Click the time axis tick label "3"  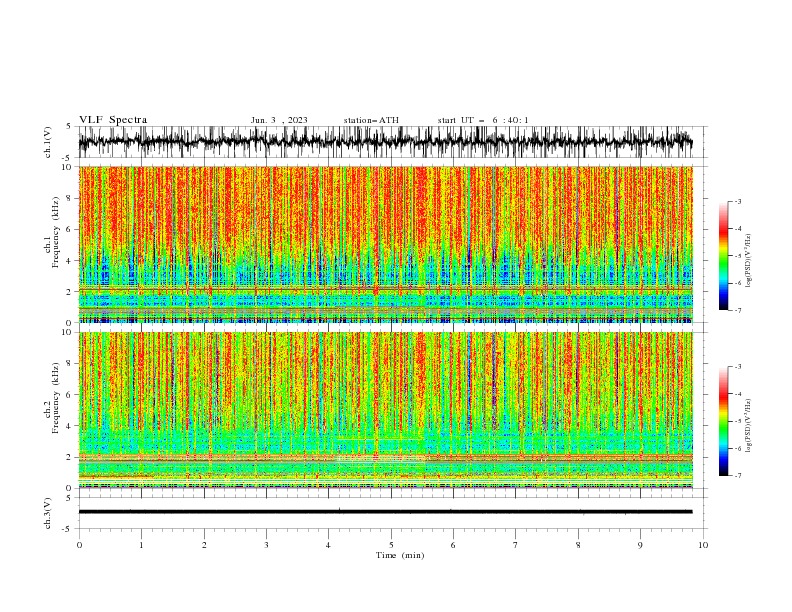[x=266, y=545]
